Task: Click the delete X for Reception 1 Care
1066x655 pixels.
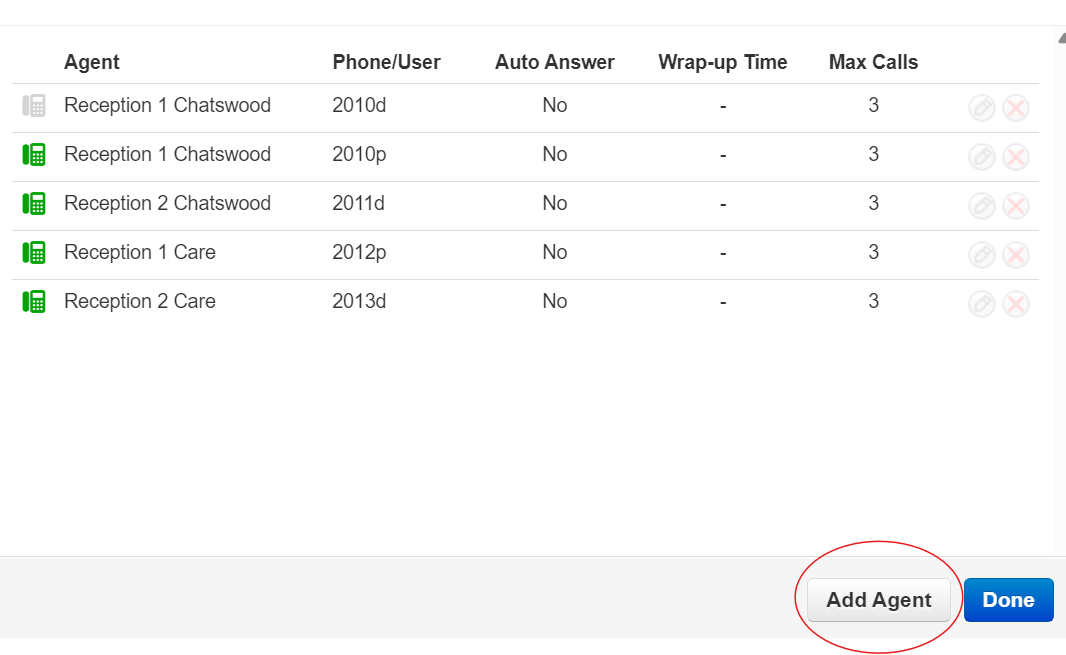Action: pyautogui.click(x=1016, y=254)
